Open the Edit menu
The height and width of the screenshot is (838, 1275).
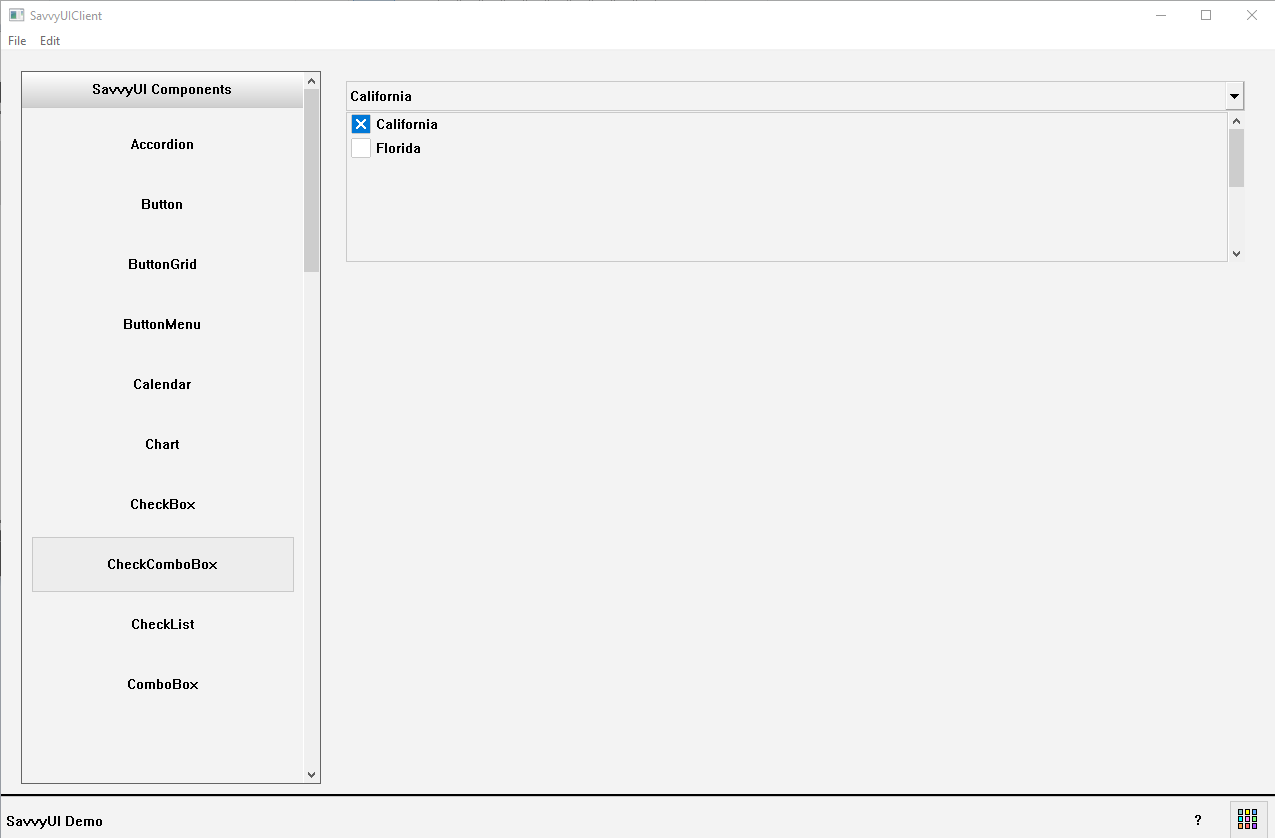pyautogui.click(x=50, y=41)
